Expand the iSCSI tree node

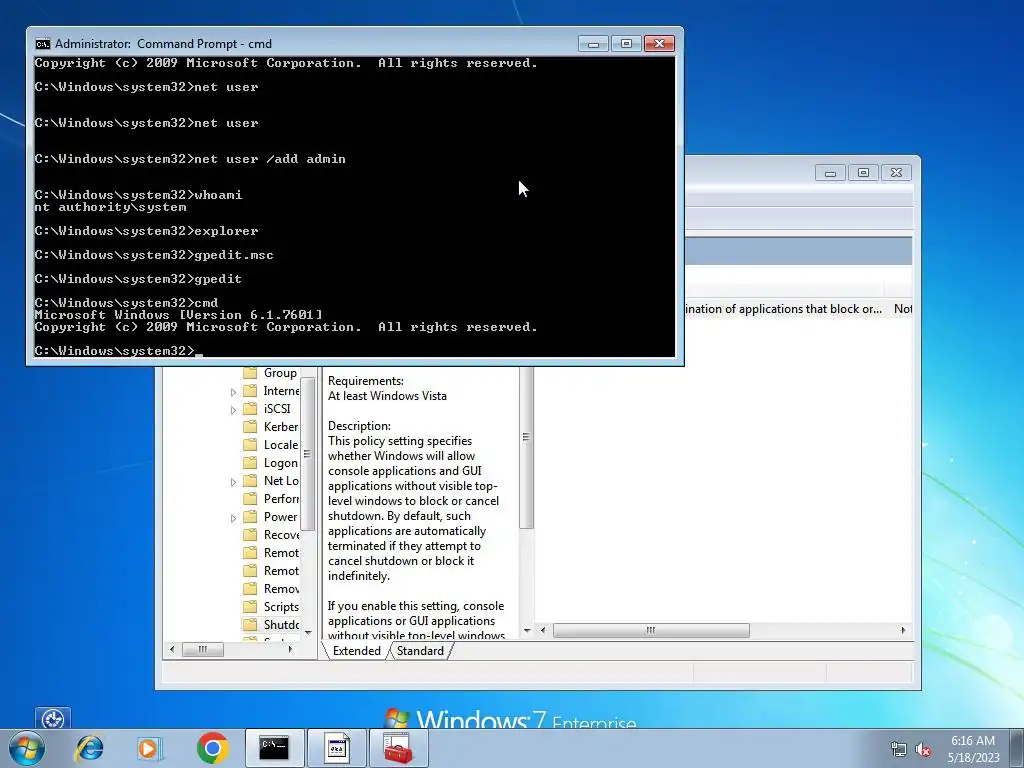(x=233, y=410)
